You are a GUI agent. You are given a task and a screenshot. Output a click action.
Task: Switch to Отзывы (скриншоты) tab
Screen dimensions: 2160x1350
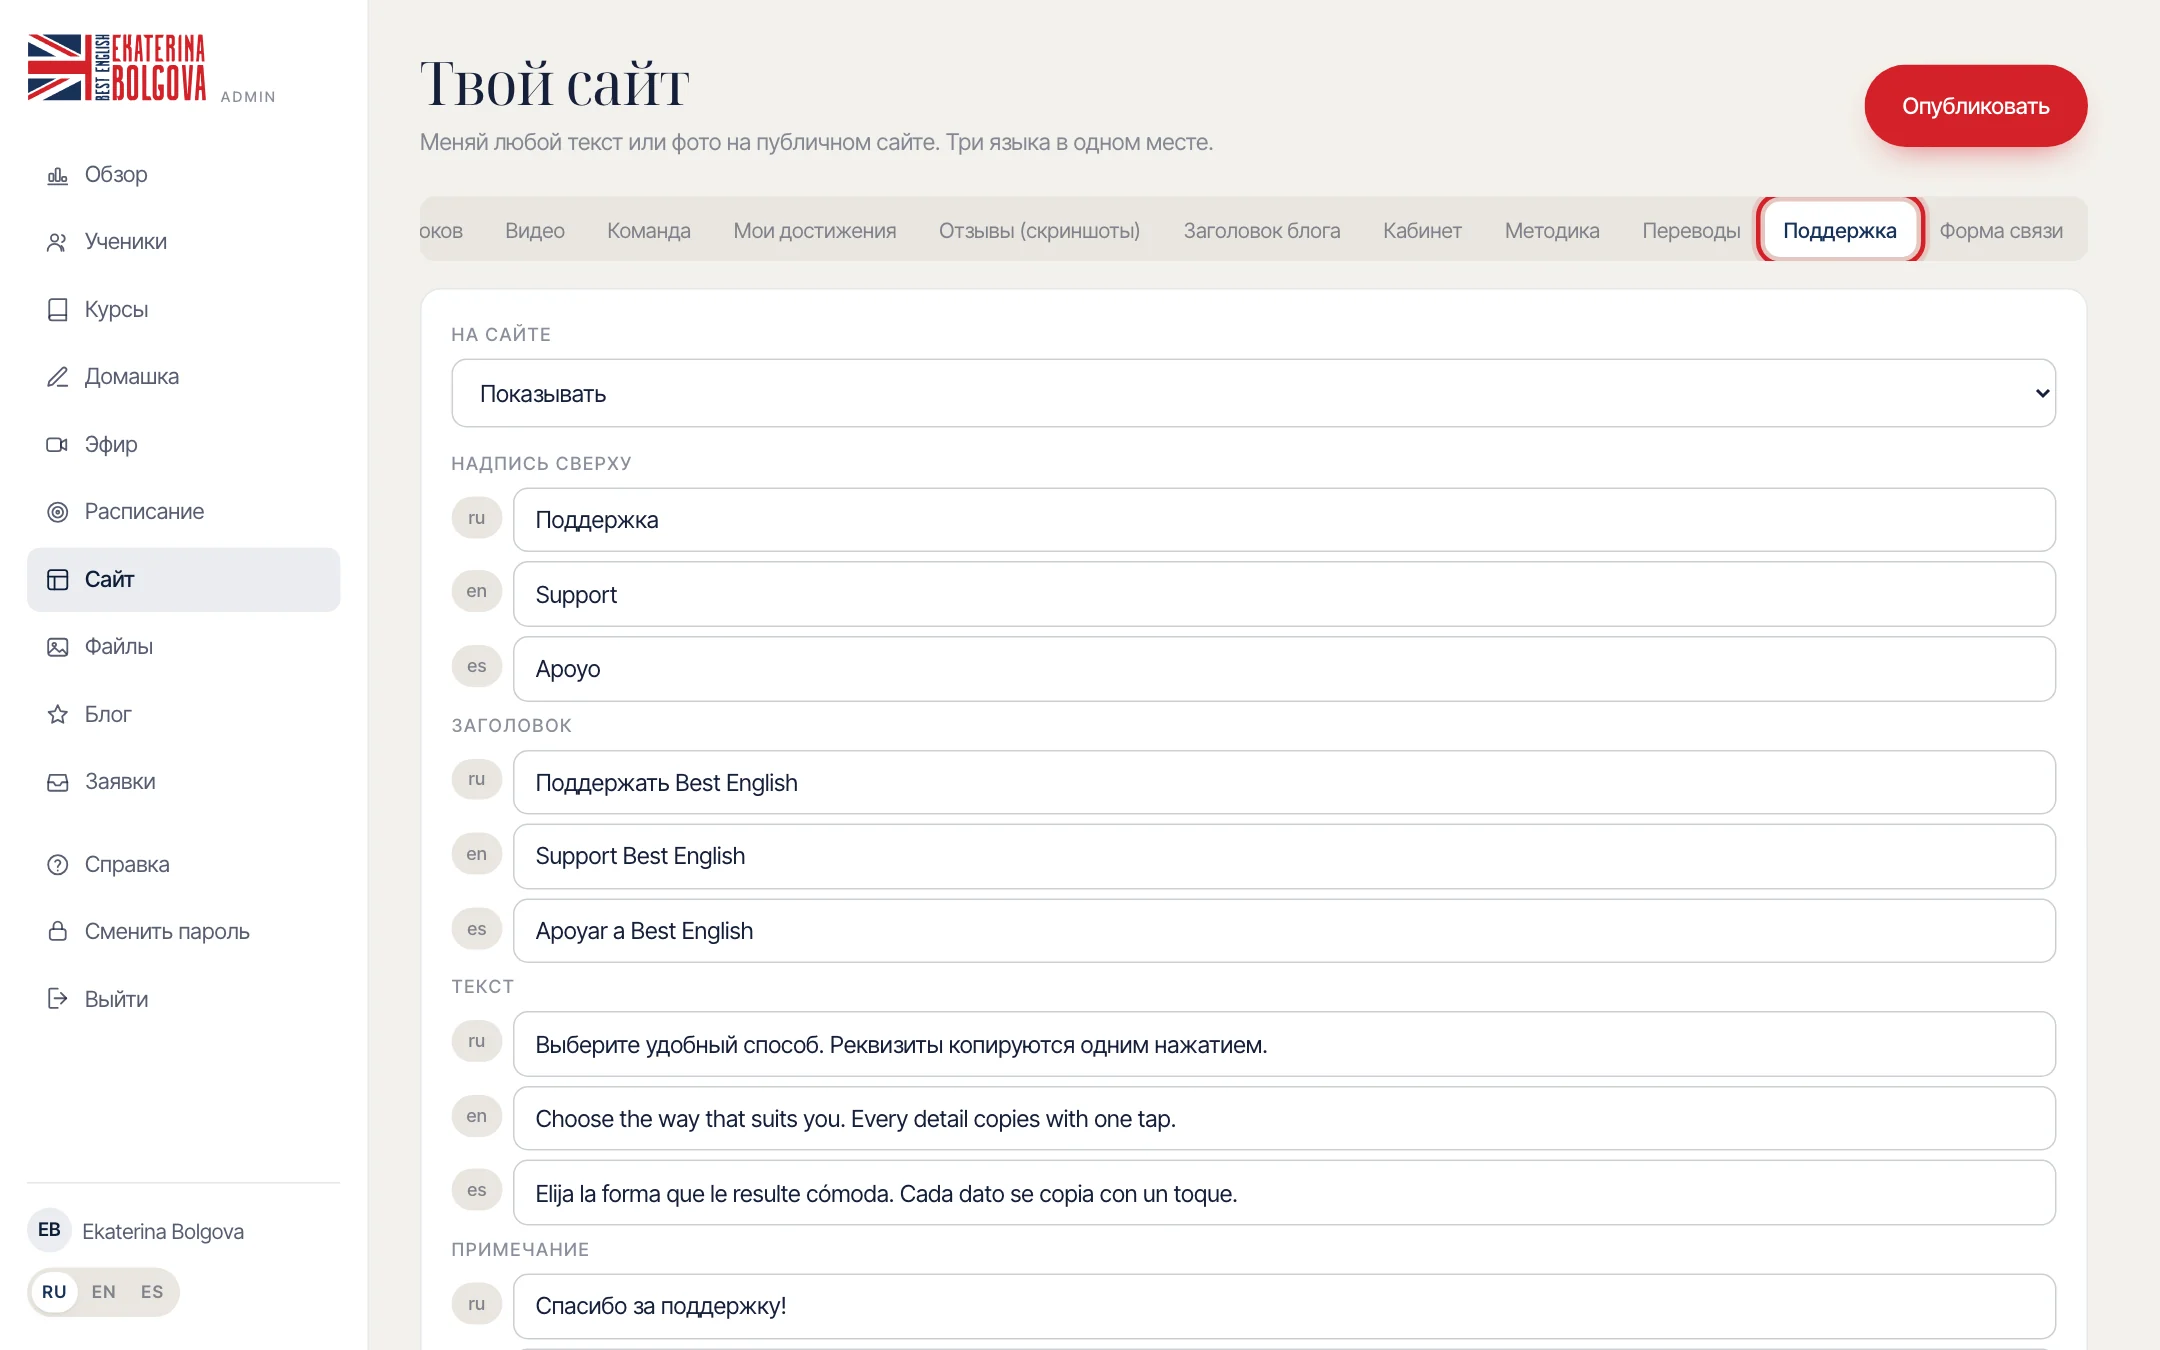click(1039, 231)
